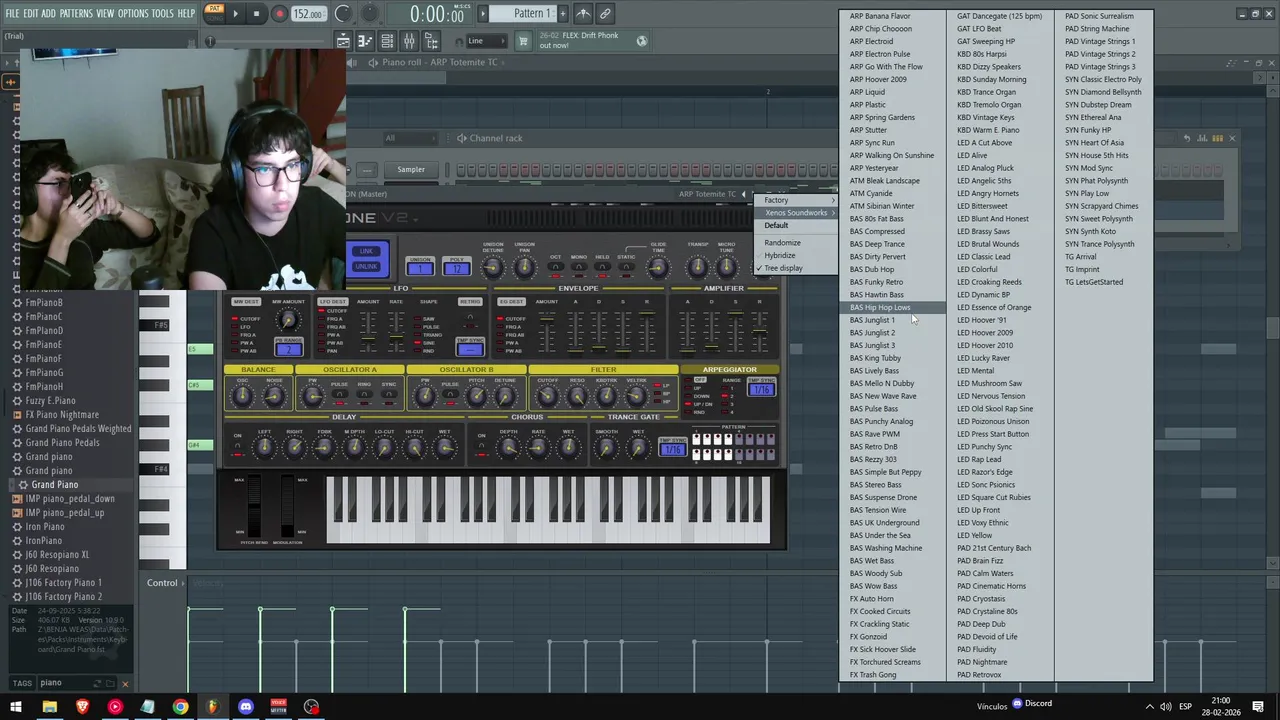Open the Trance Gate TMP SYNC 1/16 selector

672,447
